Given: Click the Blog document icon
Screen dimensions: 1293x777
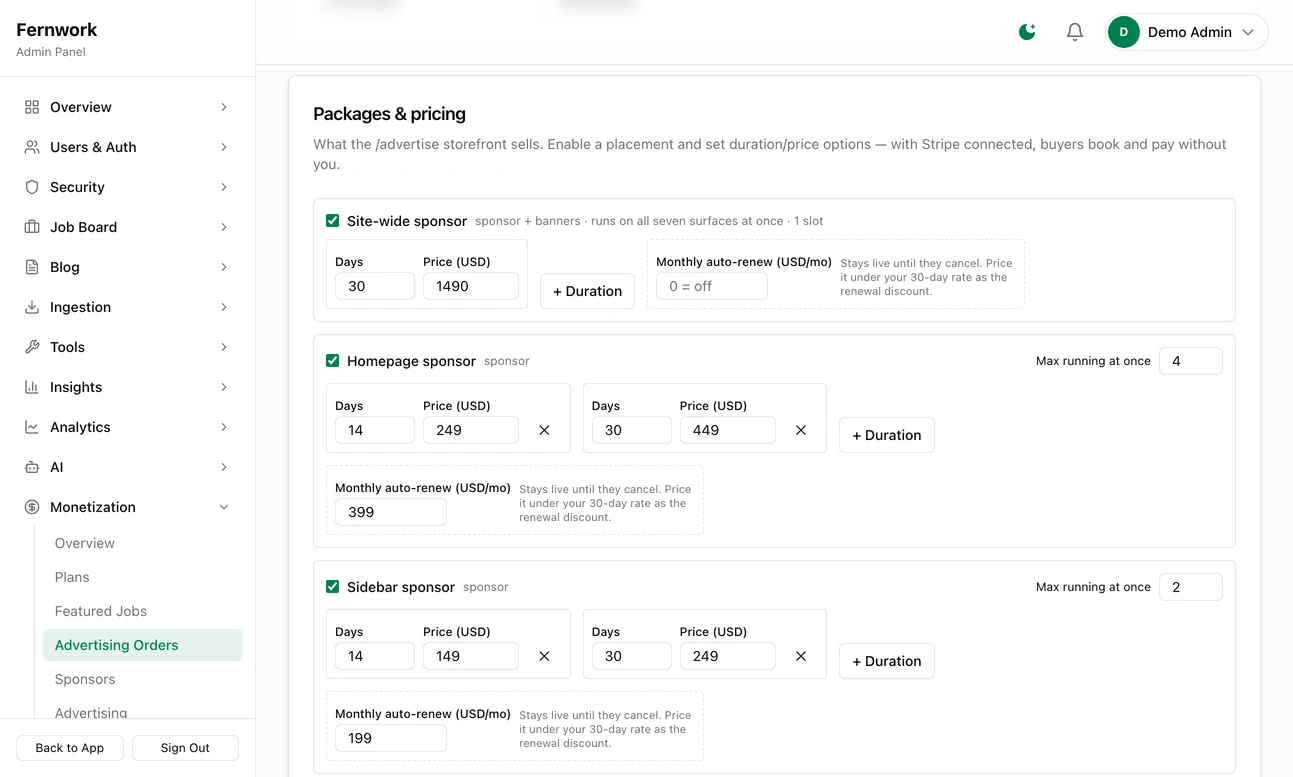Looking at the screenshot, I should (x=32, y=267).
